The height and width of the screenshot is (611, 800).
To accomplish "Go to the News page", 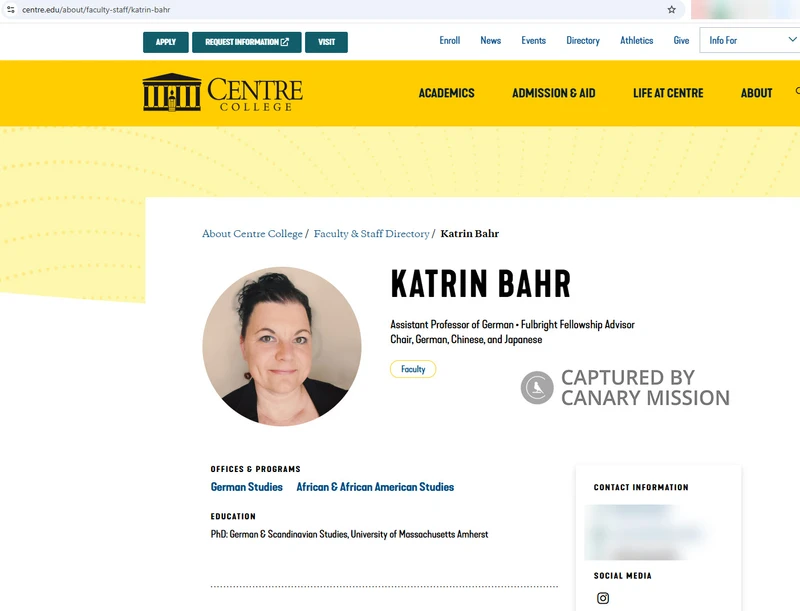I will 490,40.
